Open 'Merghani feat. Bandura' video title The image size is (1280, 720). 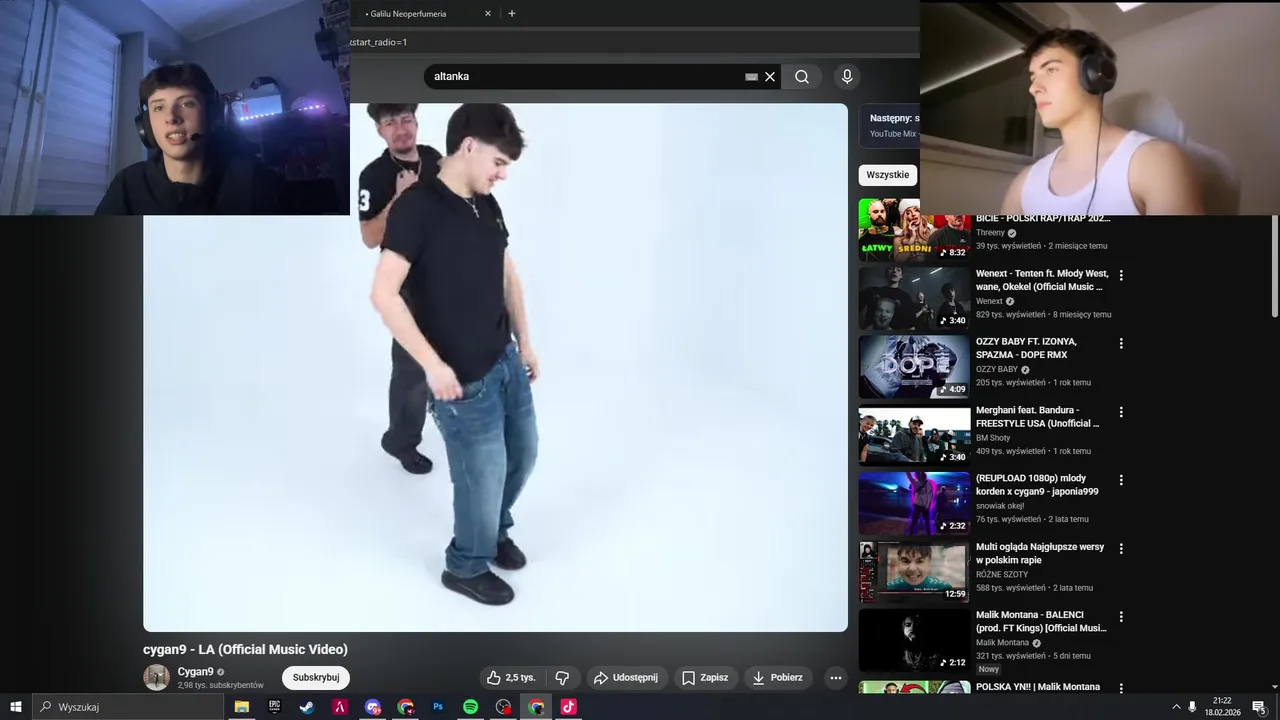coord(1037,417)
